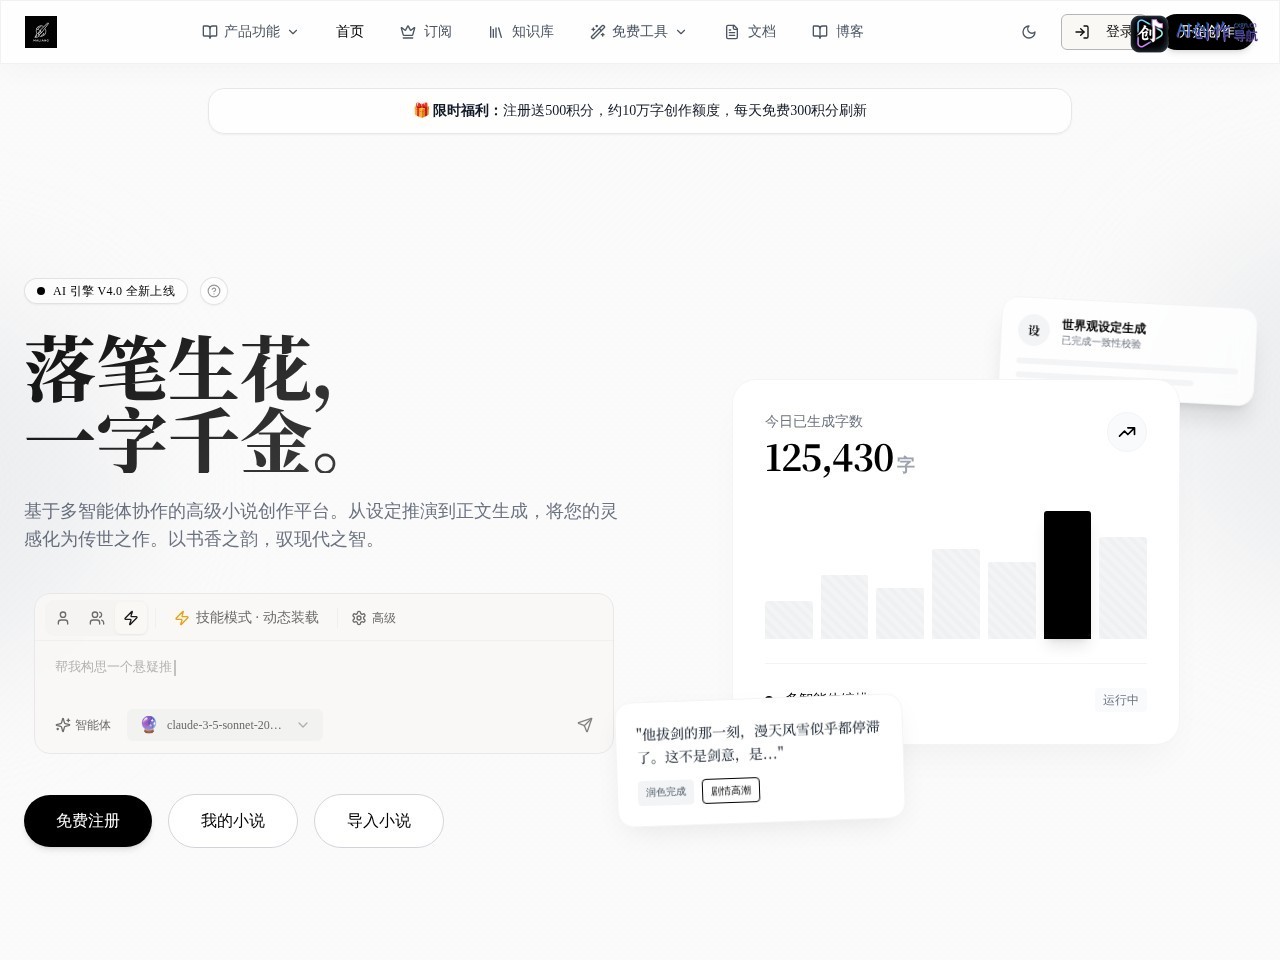This screenshot has height=960, width=1280.
Task: Open the 首页 nav item
Action: point(350,32)
